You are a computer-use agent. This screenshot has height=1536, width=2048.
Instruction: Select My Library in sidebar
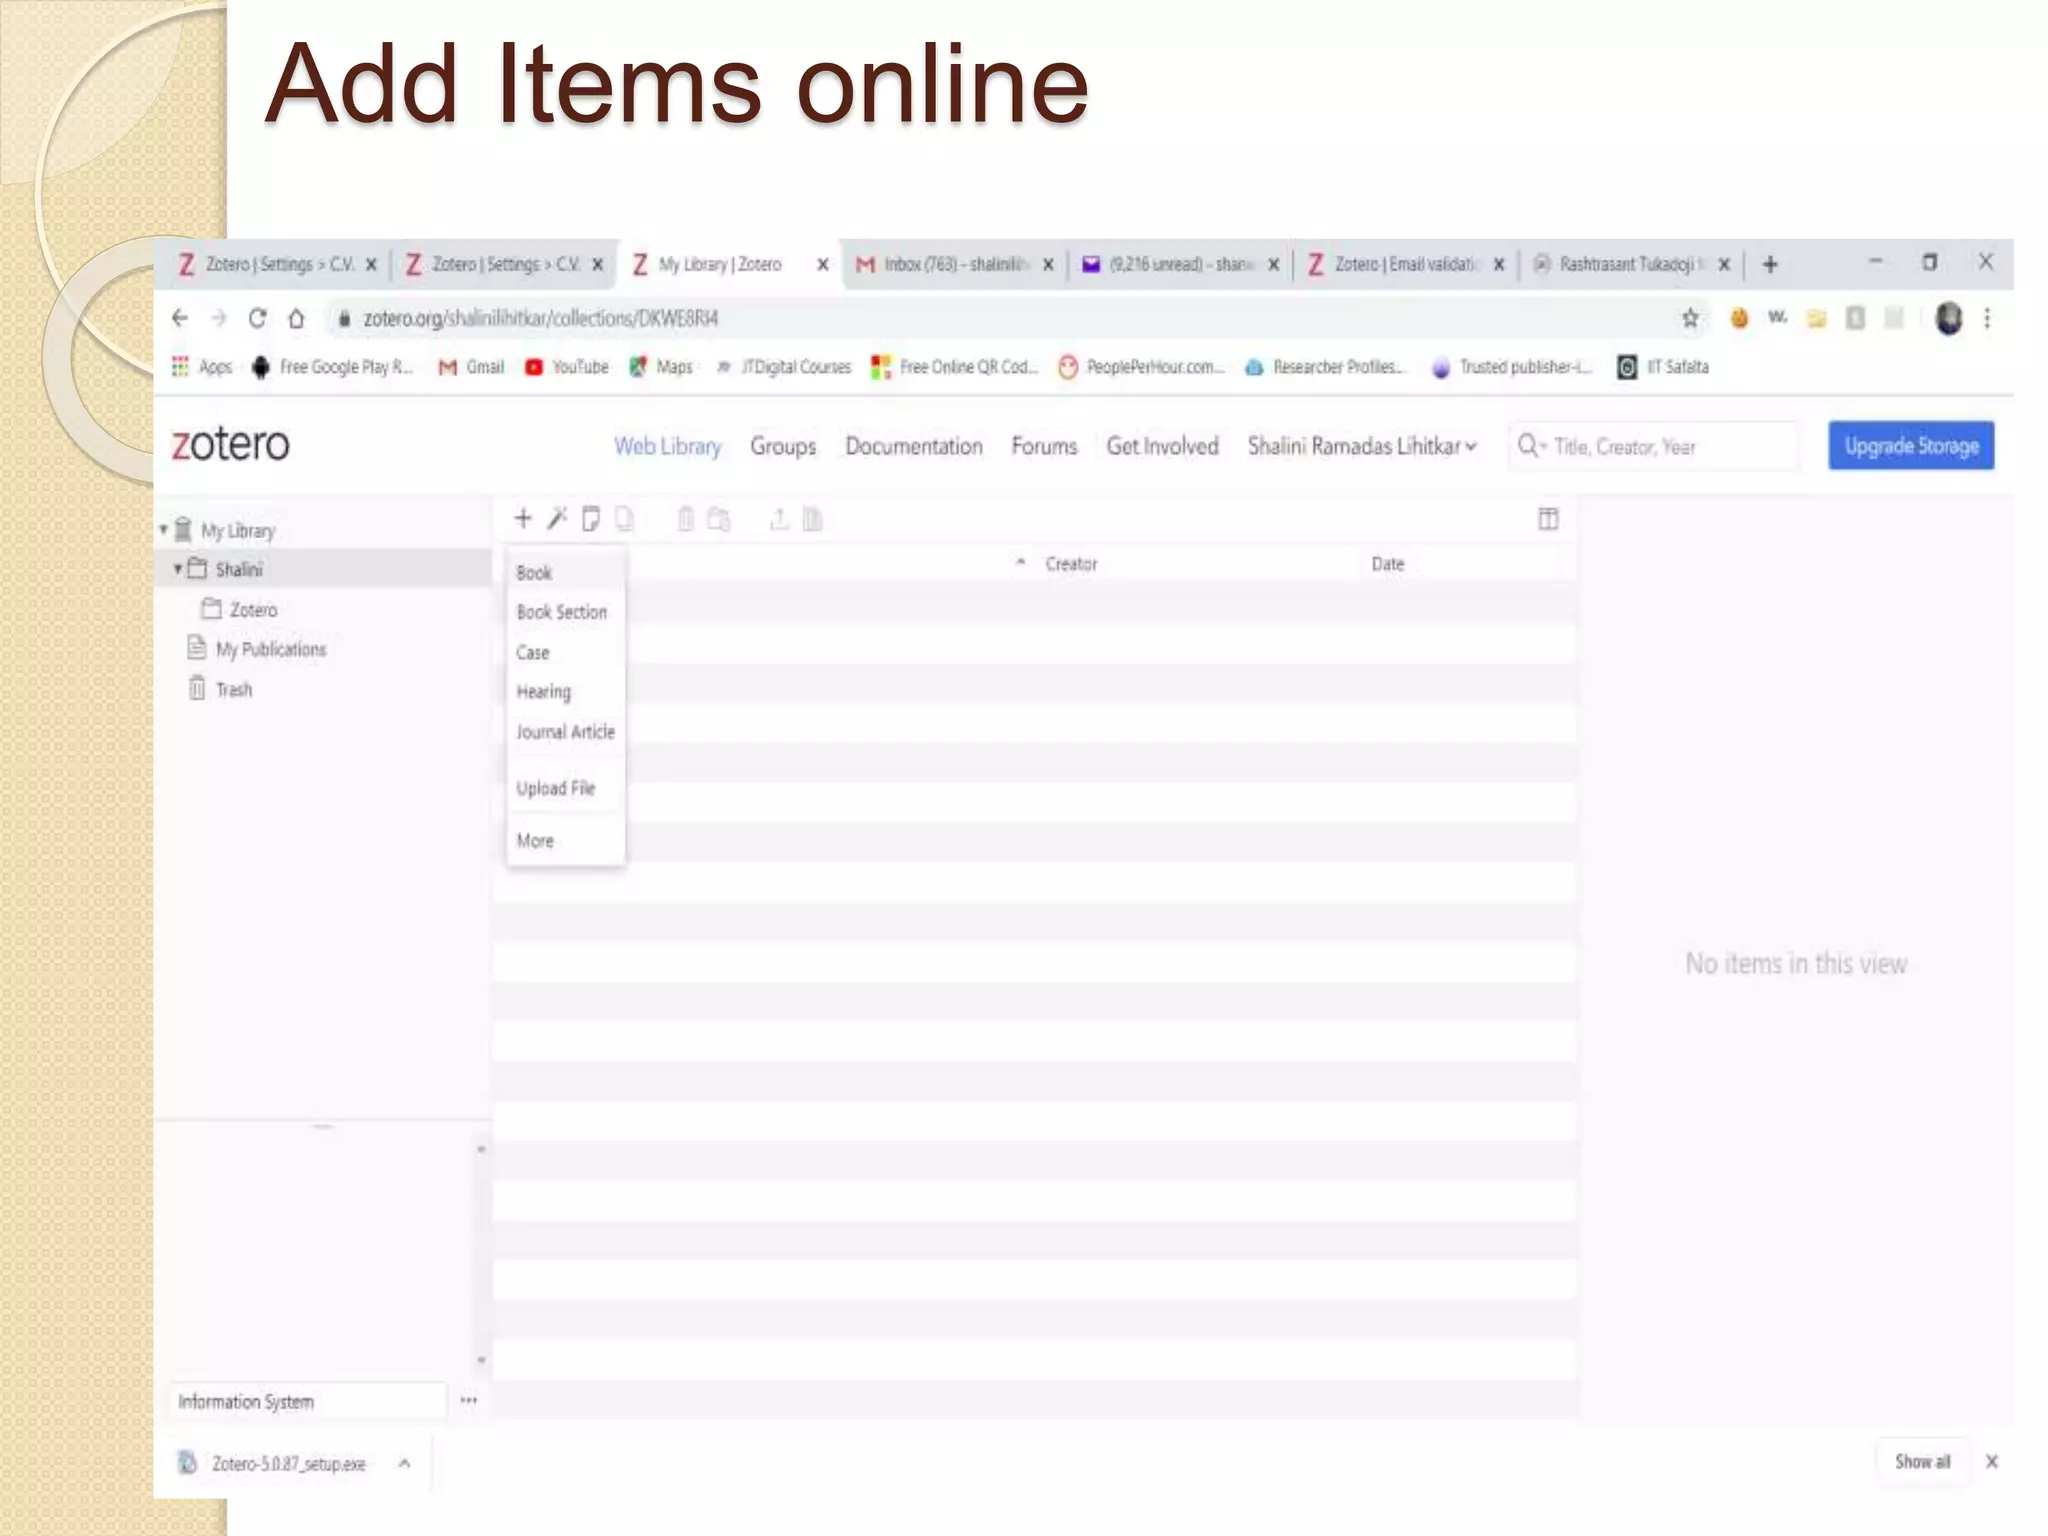click(x=237, y=530)
